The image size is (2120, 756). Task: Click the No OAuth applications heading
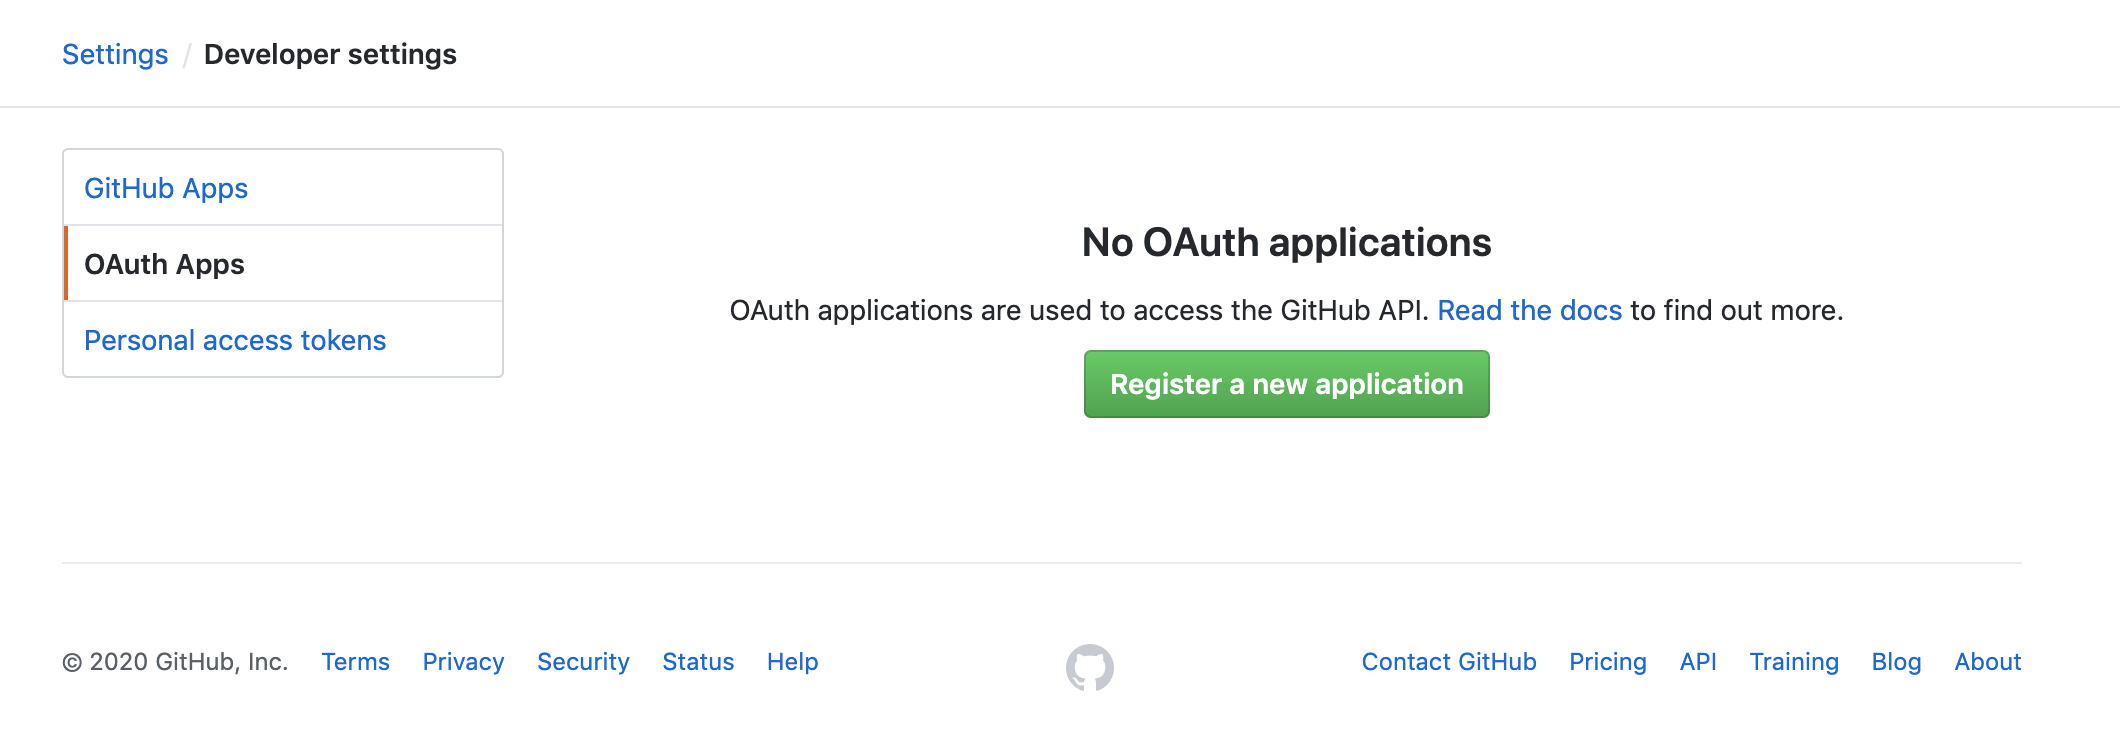1286,242
